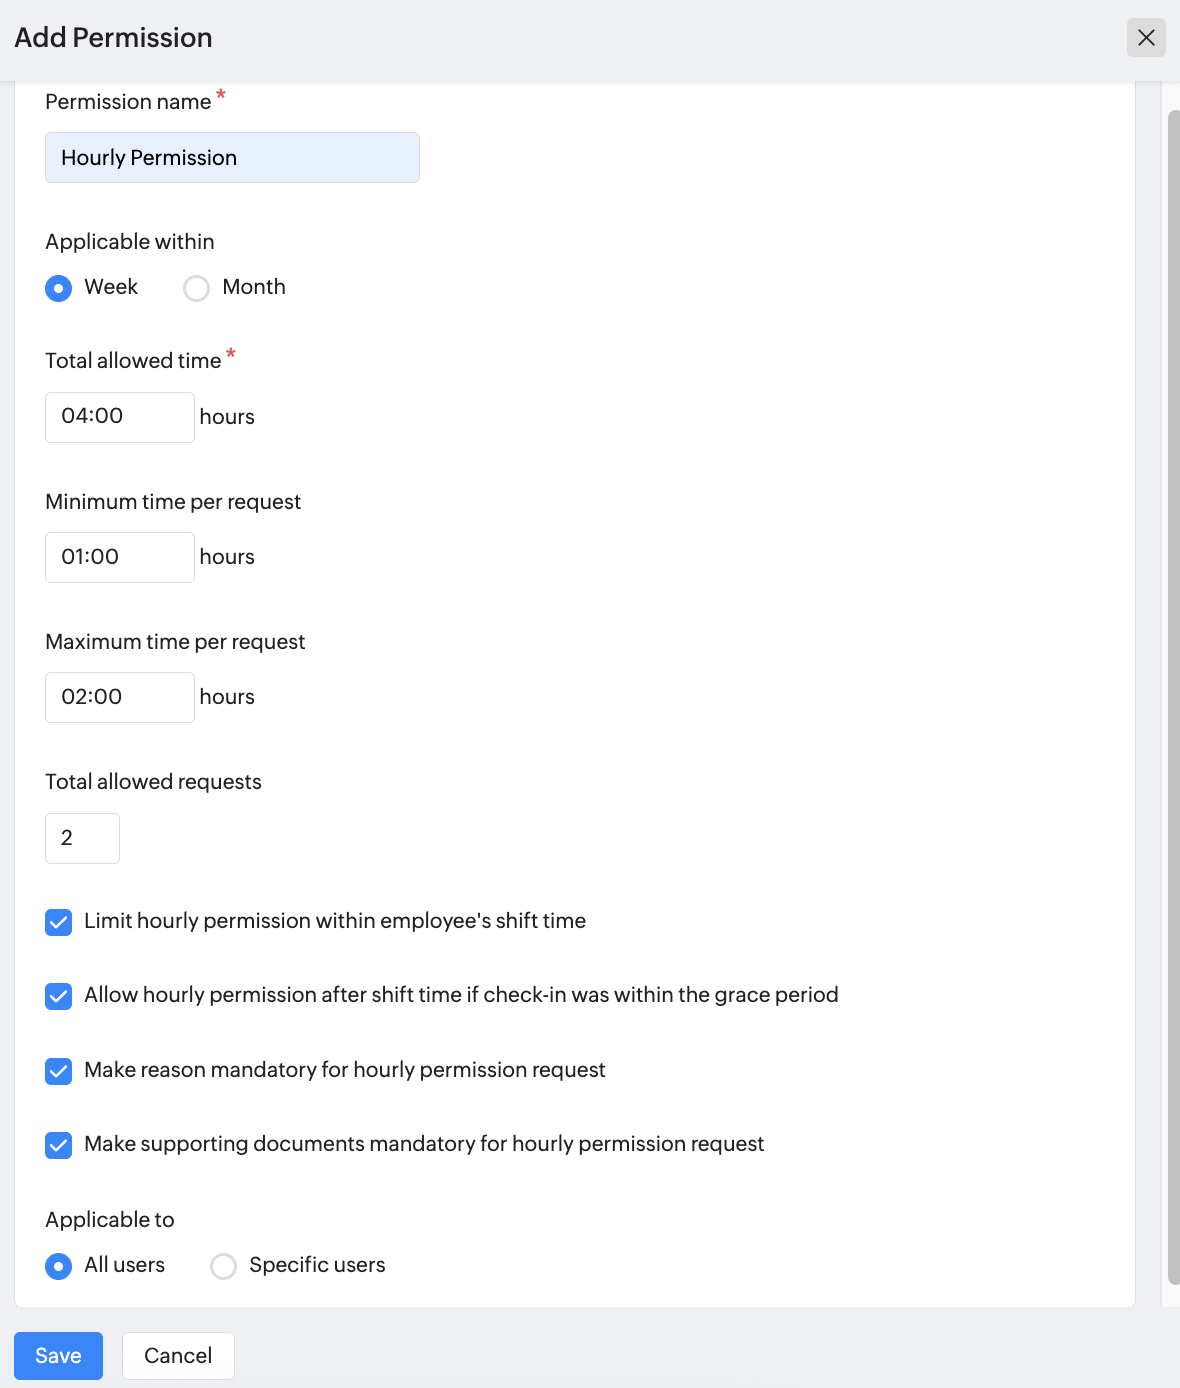1180x1388 pixels.
Task: Click the Specific users label
Action: (x=317, y=1265)
